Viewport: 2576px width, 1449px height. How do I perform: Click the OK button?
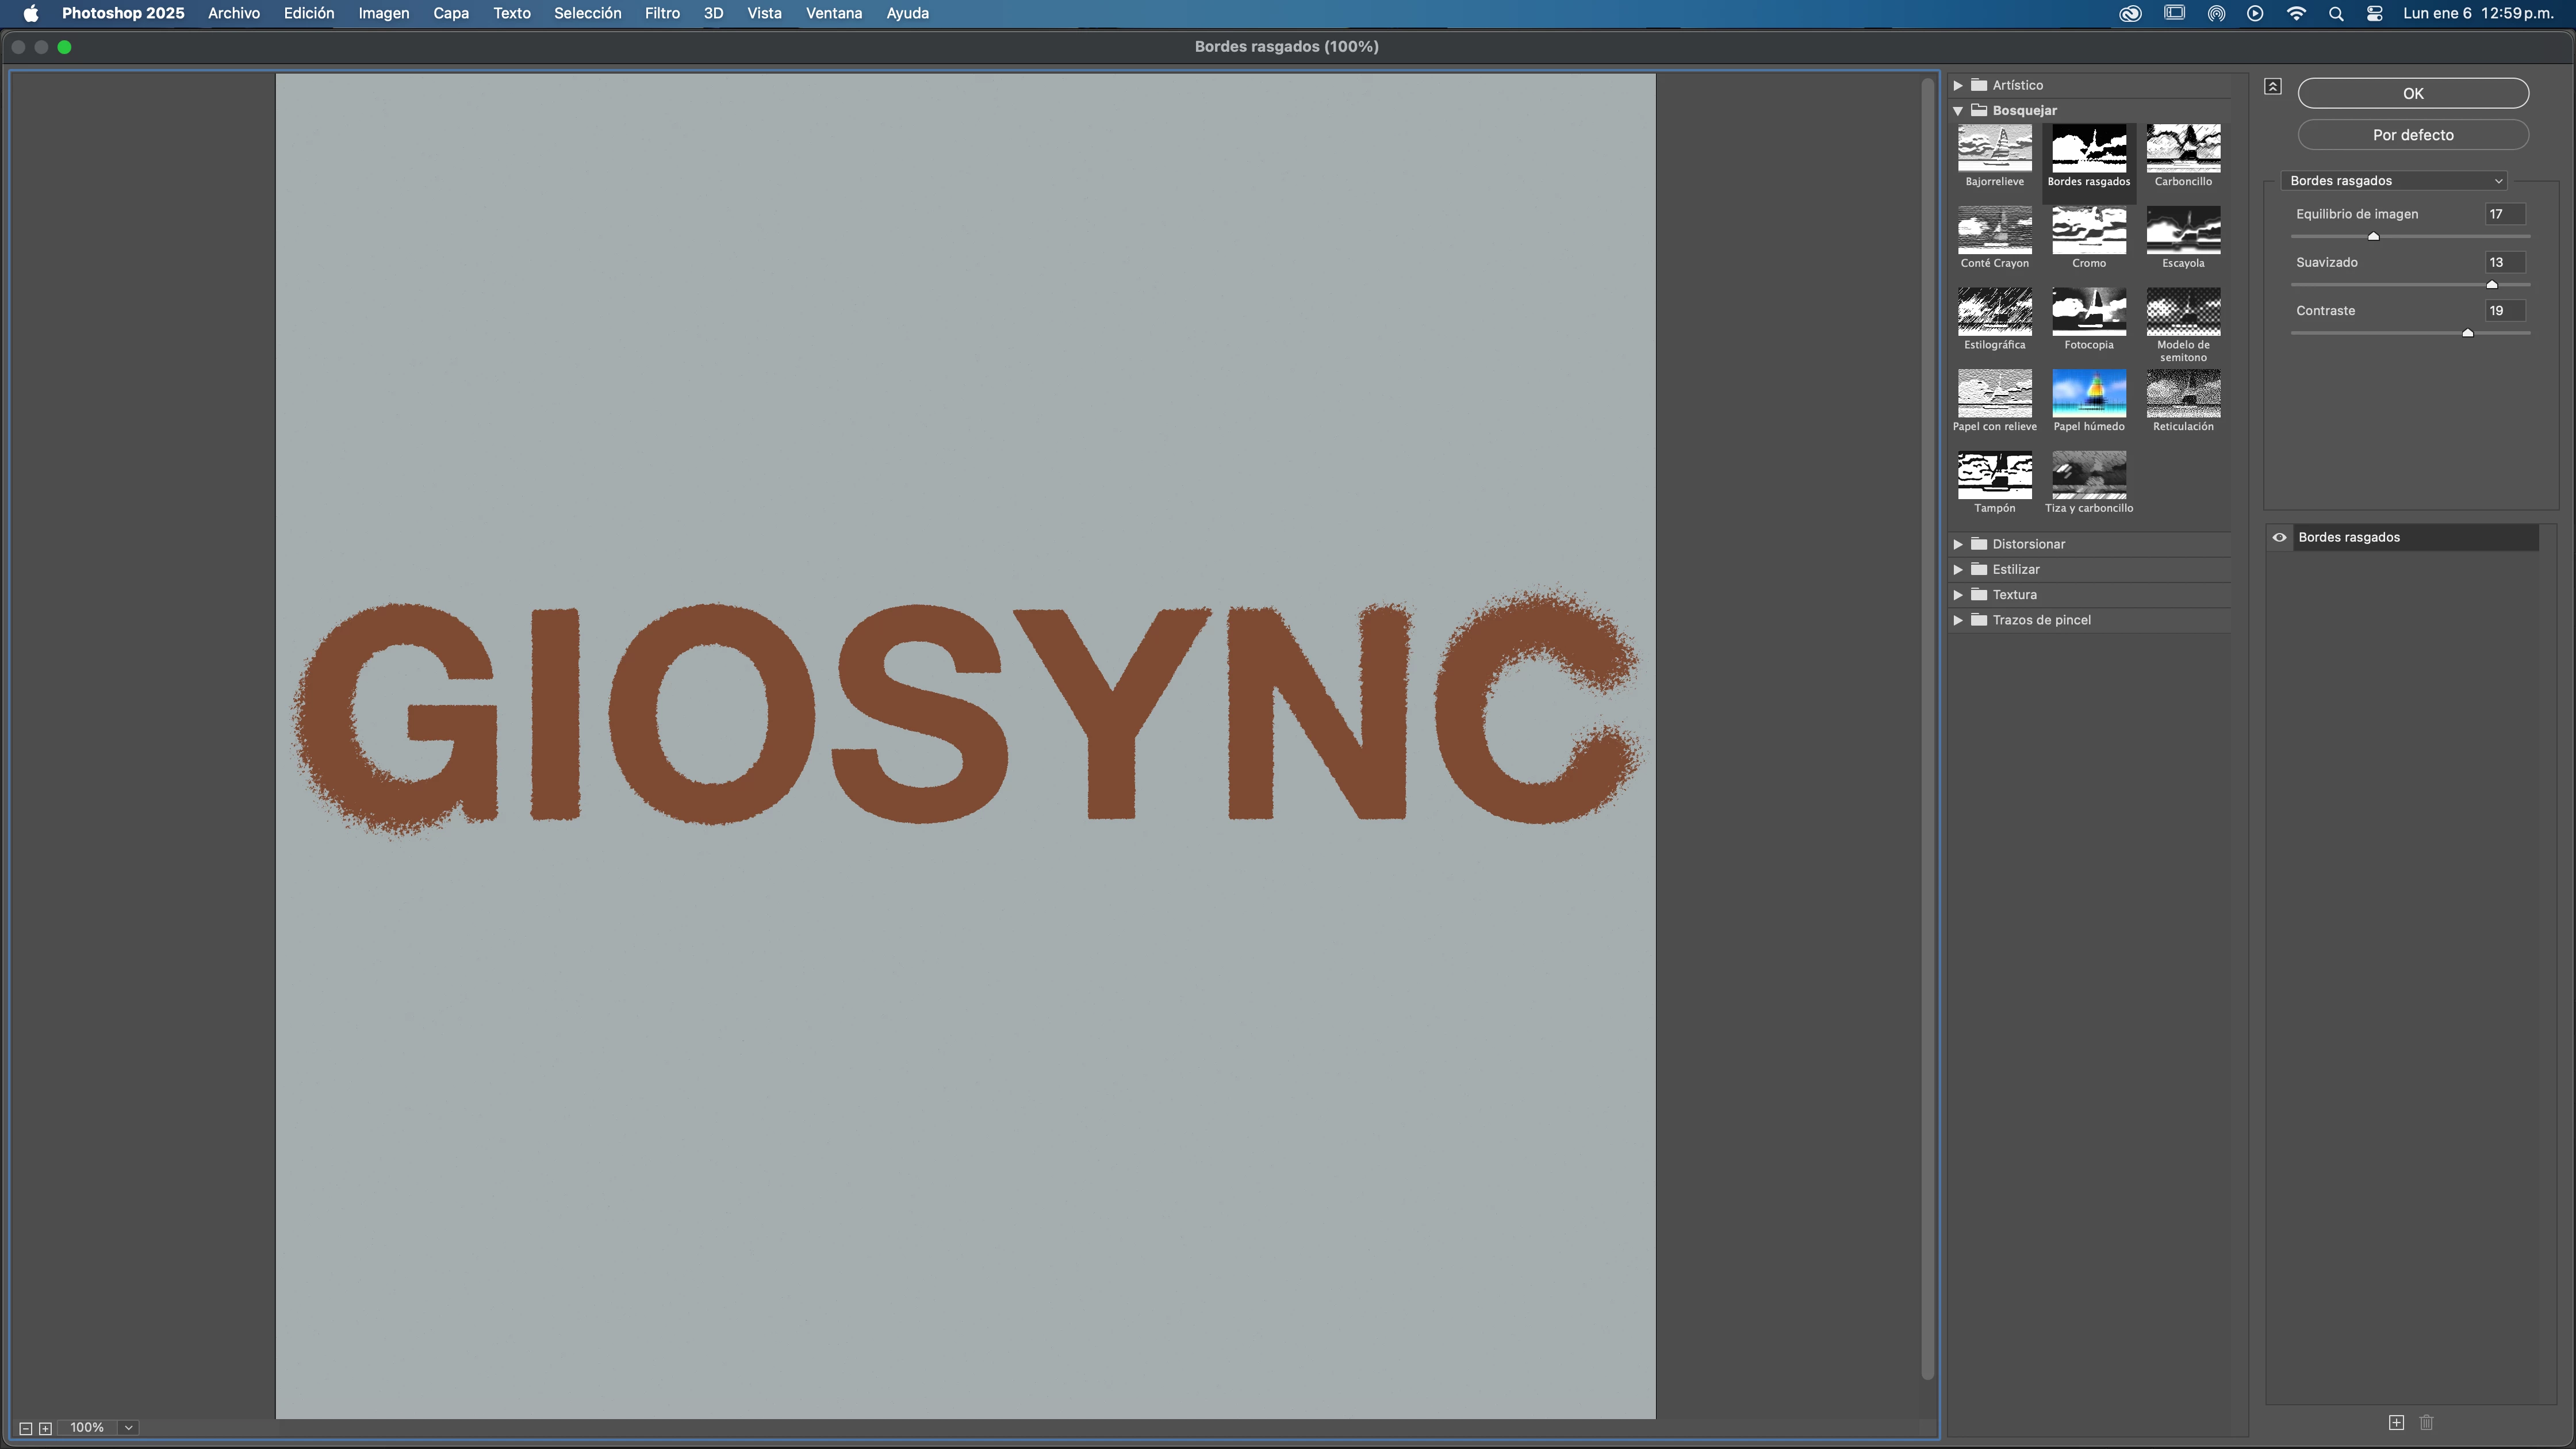coord(2412,93)
